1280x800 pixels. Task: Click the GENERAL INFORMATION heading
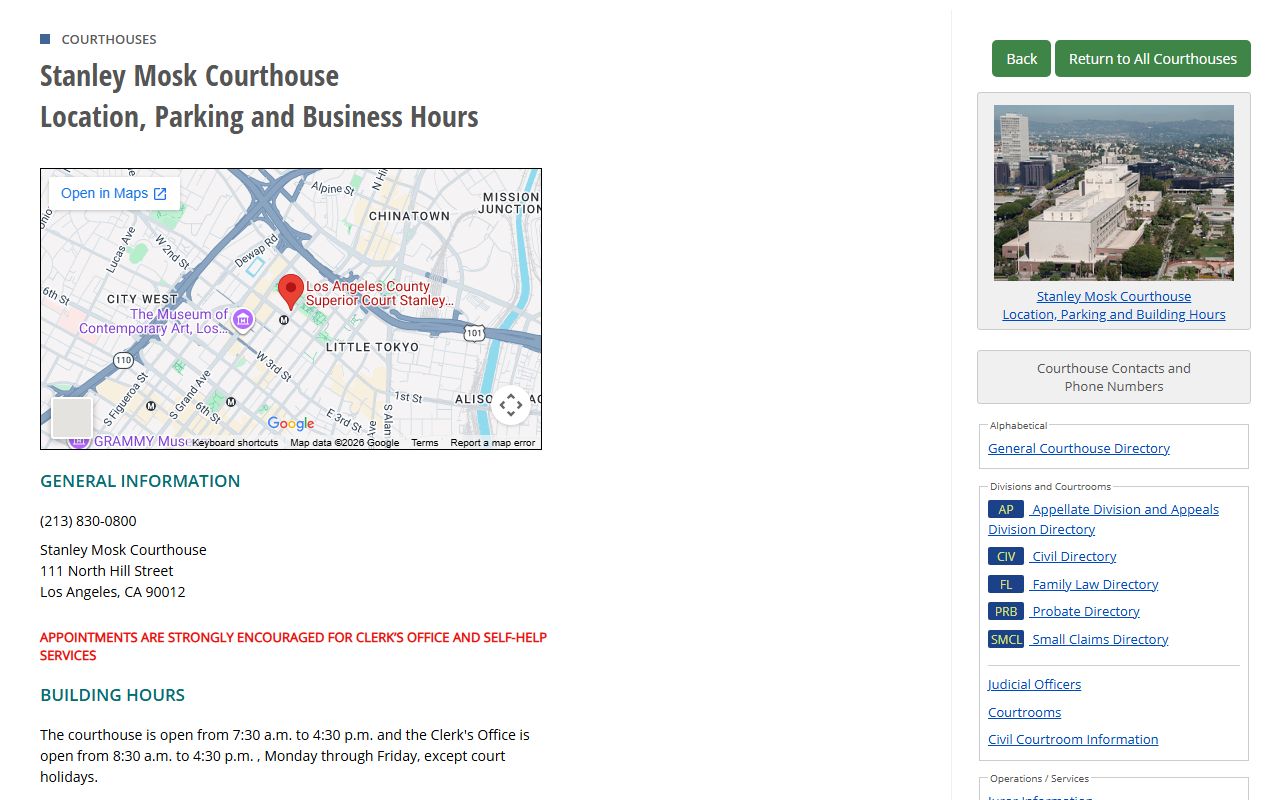pyautogui.click(x=140, y=481)
